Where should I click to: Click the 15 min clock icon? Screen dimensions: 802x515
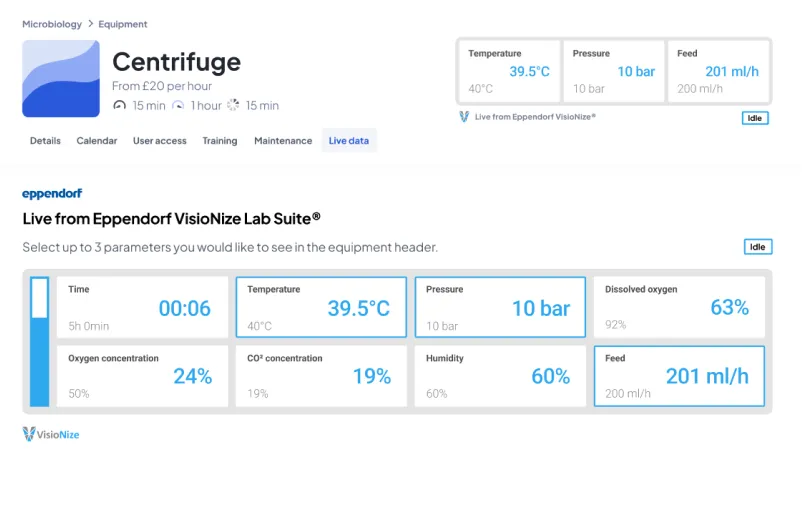pos(120,105)
